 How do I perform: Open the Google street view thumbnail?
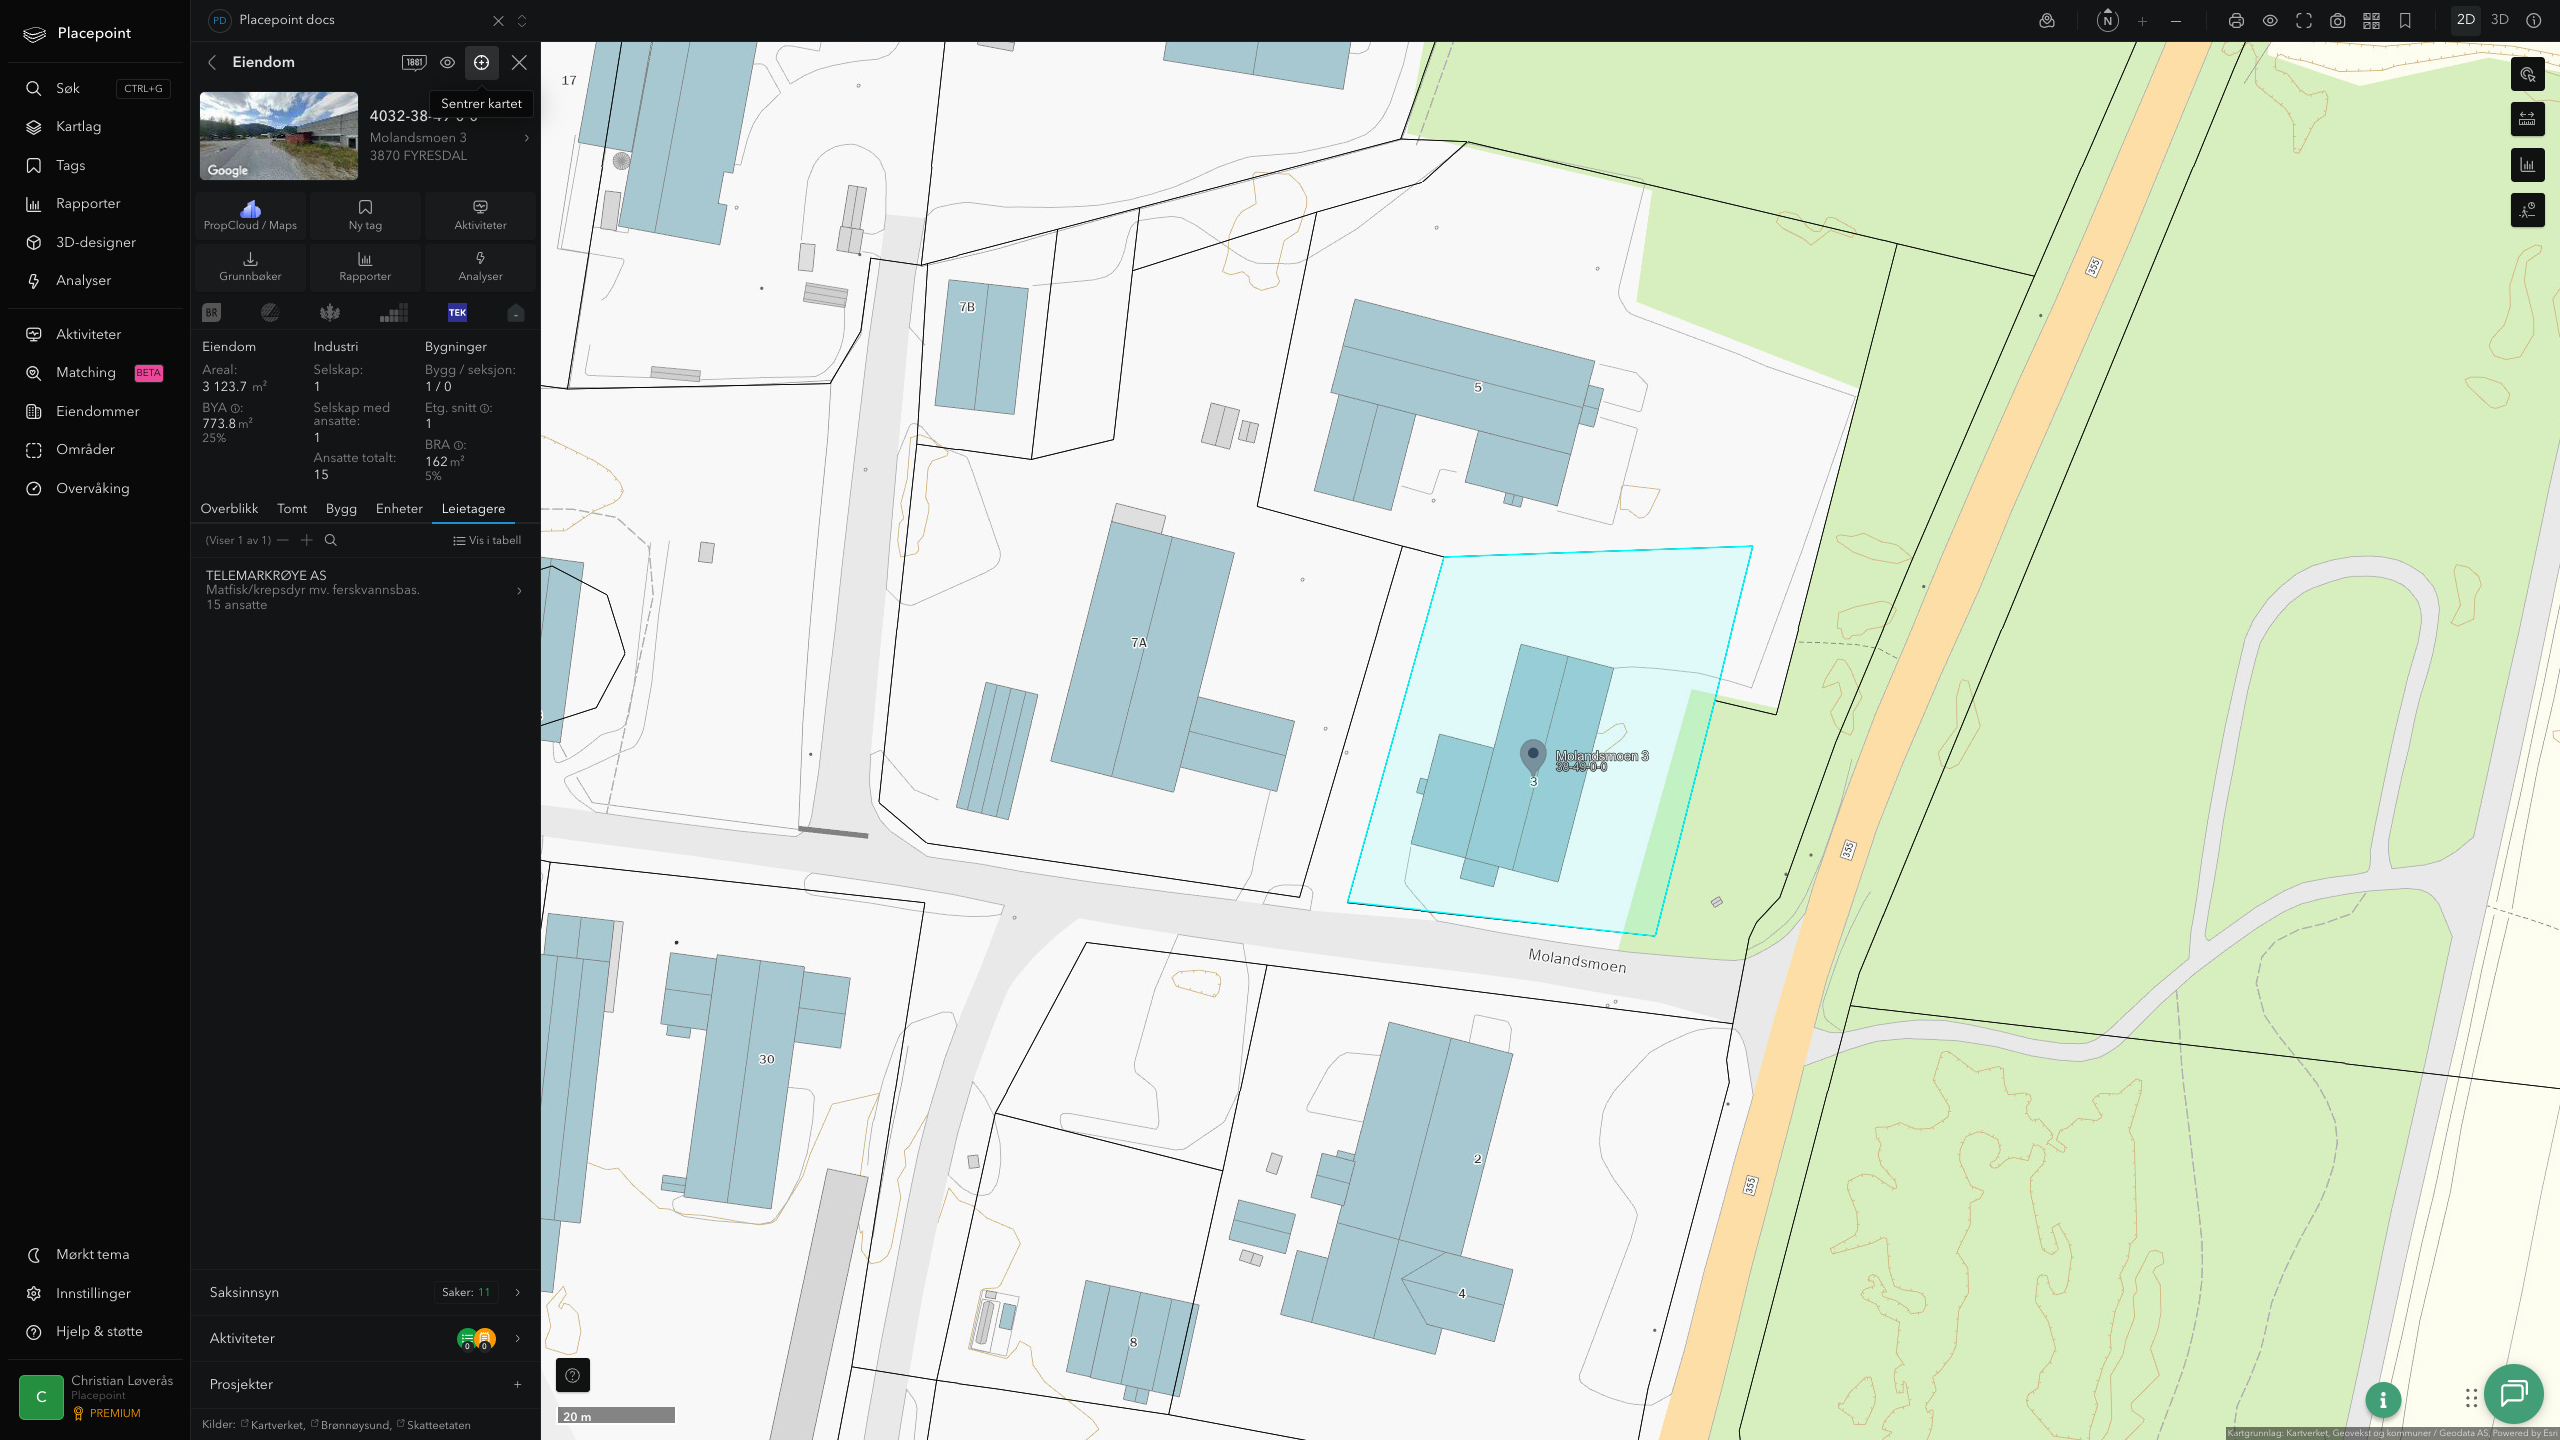[x=279, y=136]
